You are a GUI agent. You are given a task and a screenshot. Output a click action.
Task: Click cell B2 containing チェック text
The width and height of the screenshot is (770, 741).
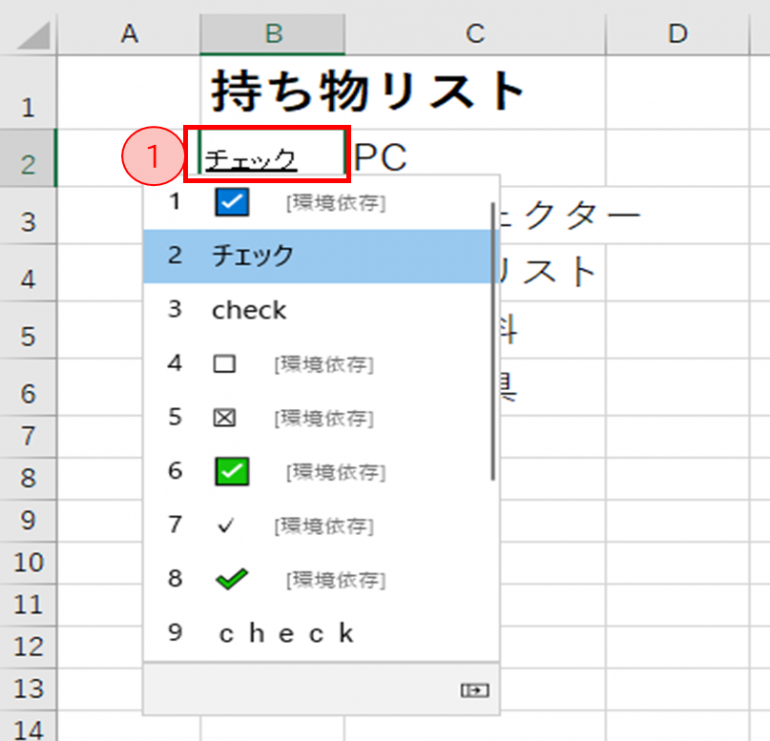(x=270, y=157)
